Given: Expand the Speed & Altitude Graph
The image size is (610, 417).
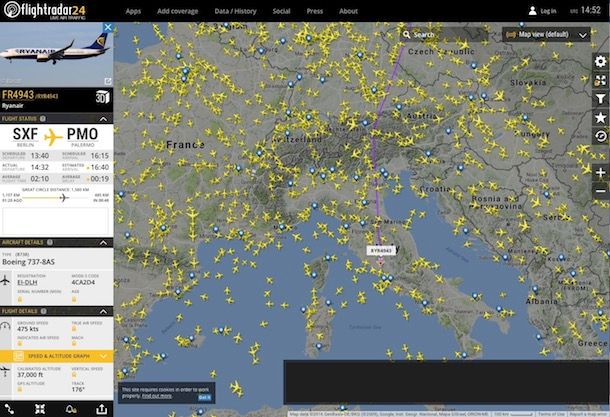Looking at the screenshot, I should pyautogui.click(x=56, y=356).
